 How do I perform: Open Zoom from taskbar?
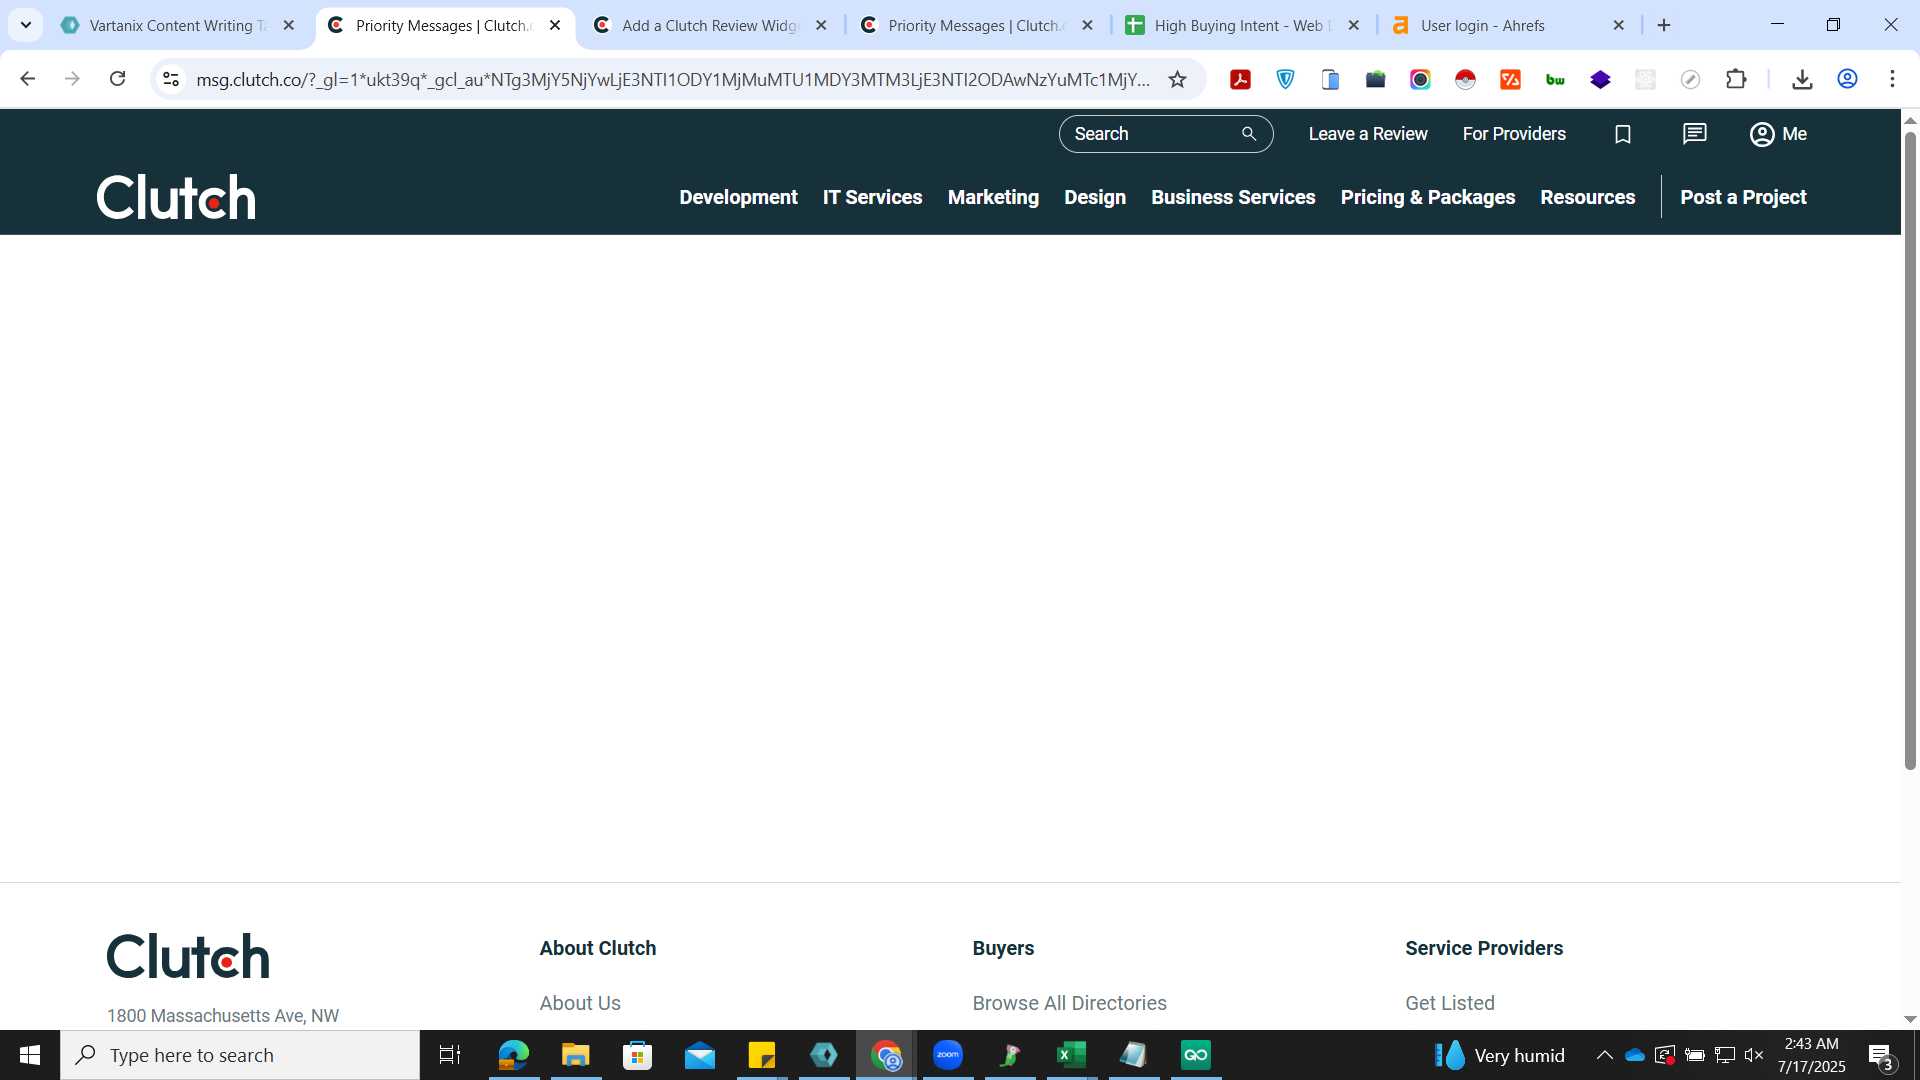[x=948, y=1055]
